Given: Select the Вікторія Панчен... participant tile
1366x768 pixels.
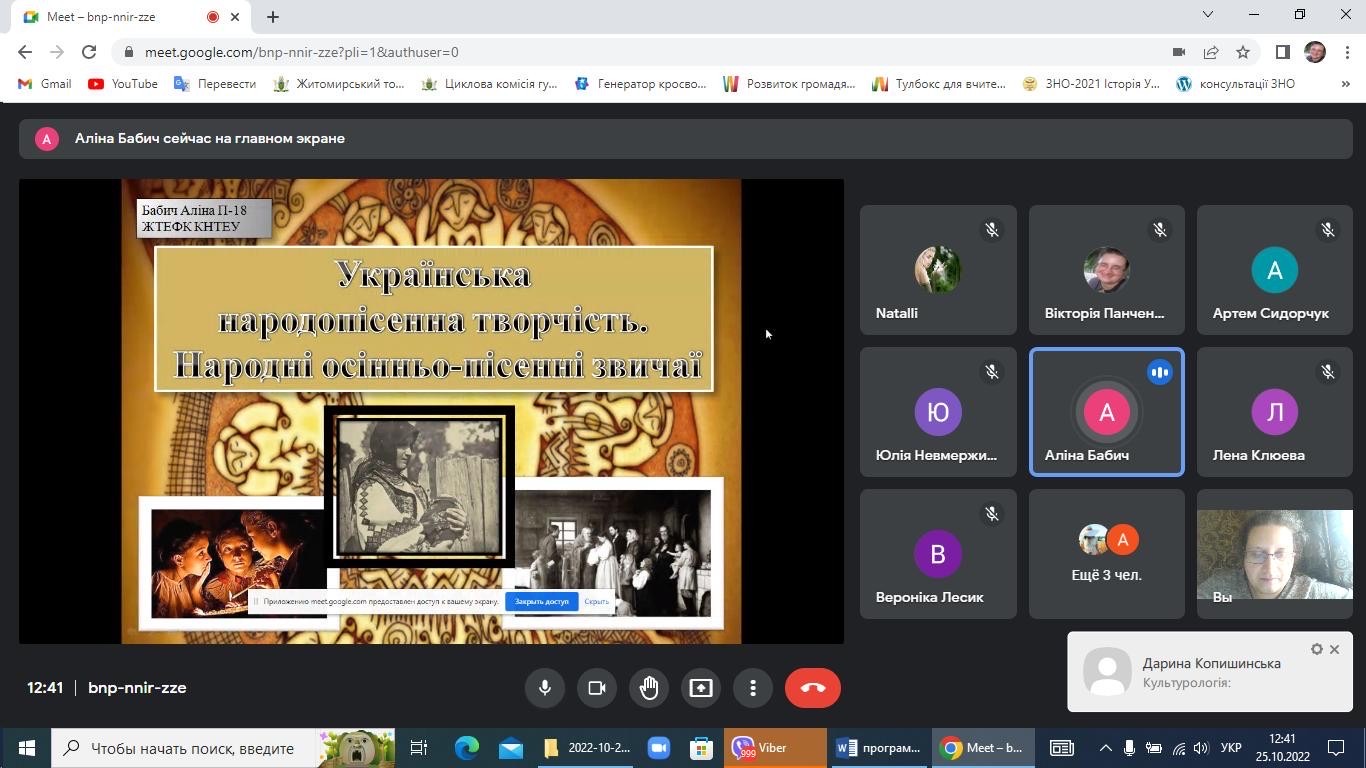Looking at the screenshot, I should click(1106, 270).
